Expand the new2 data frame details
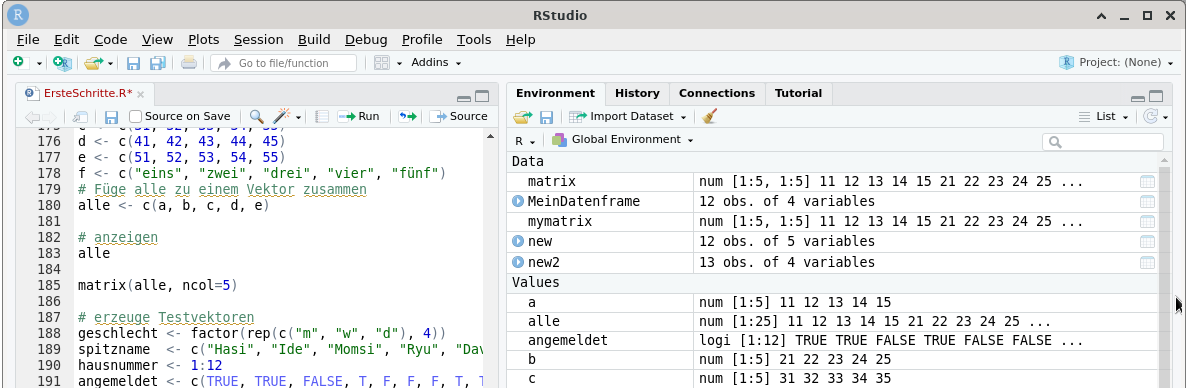1186x388 pixels. pyautogui.click(x=518, y=262)
